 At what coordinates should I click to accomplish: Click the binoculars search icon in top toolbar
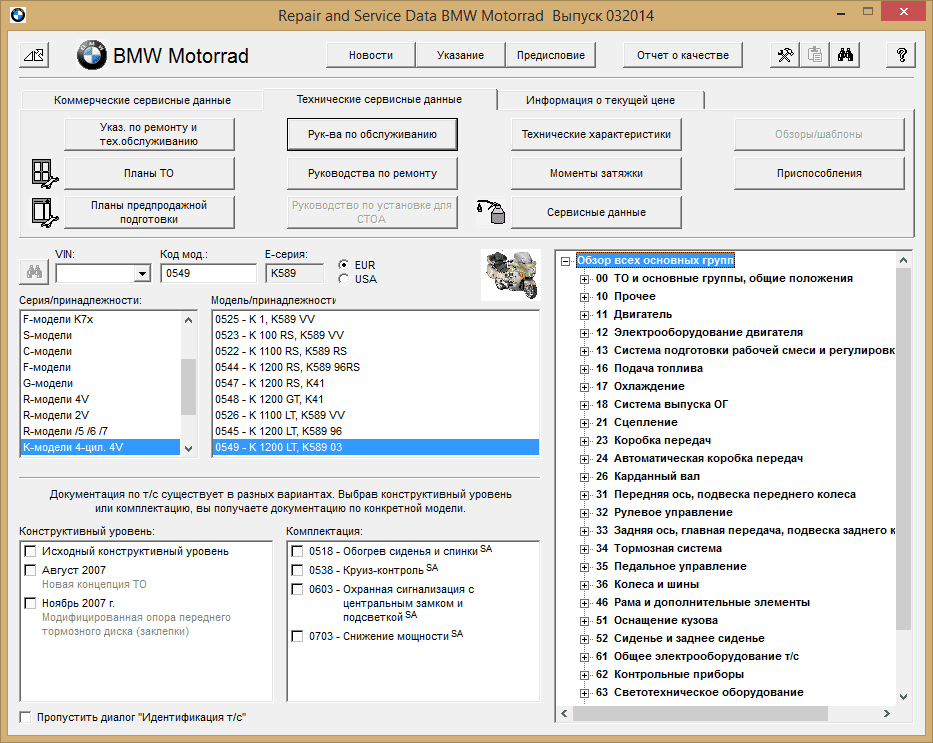point(845,56)
